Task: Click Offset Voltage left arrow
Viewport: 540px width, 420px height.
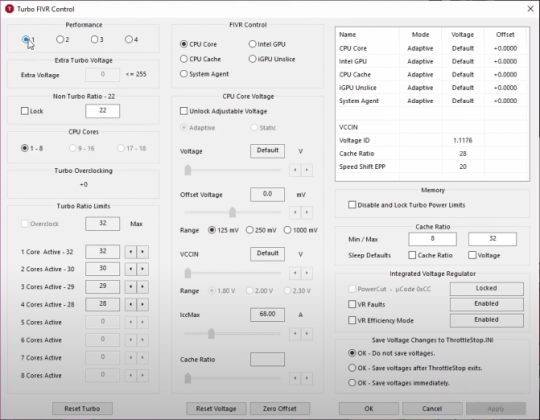Action: [295, 212]
